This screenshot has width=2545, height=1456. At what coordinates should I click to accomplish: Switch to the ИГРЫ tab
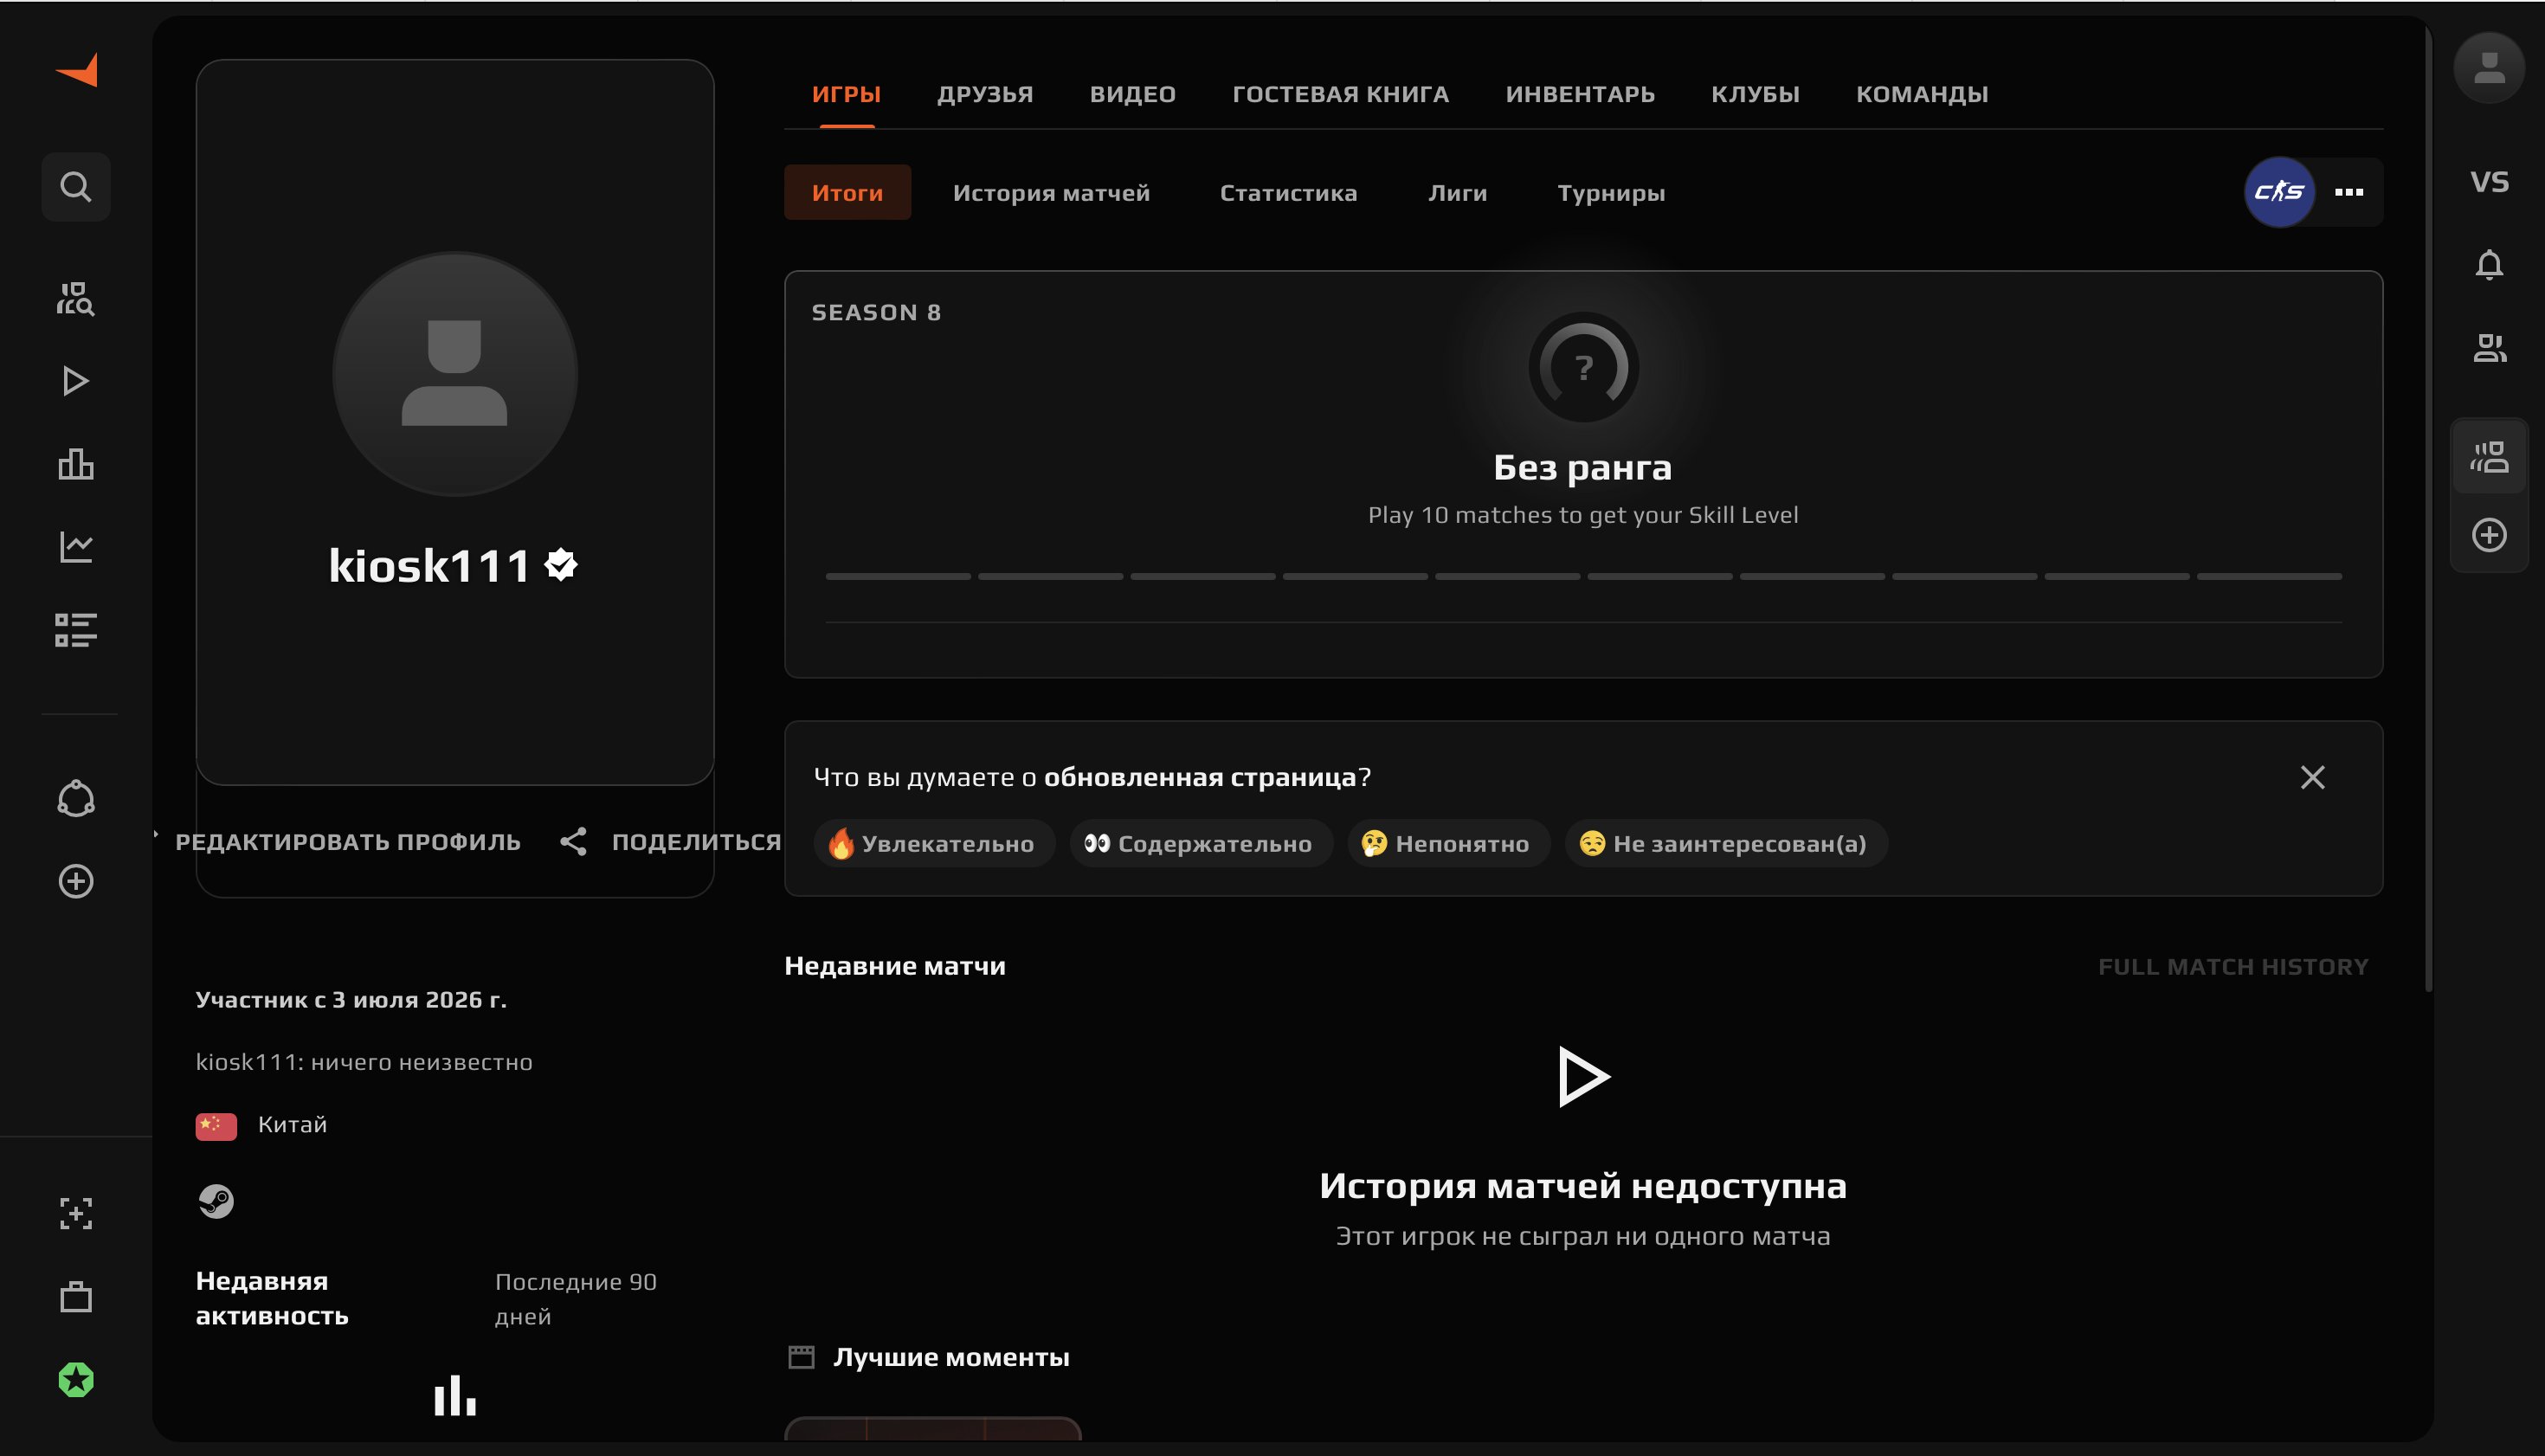coord(846,94)
